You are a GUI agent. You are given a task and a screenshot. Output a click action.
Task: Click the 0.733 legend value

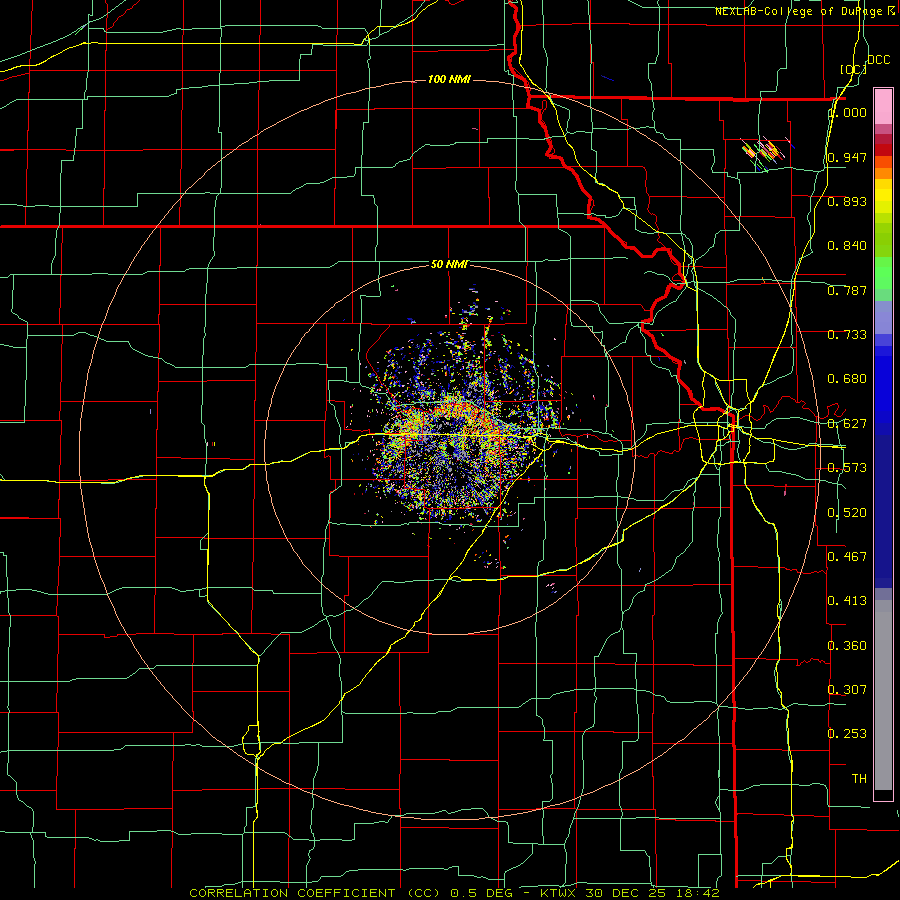tap(847, 335)
